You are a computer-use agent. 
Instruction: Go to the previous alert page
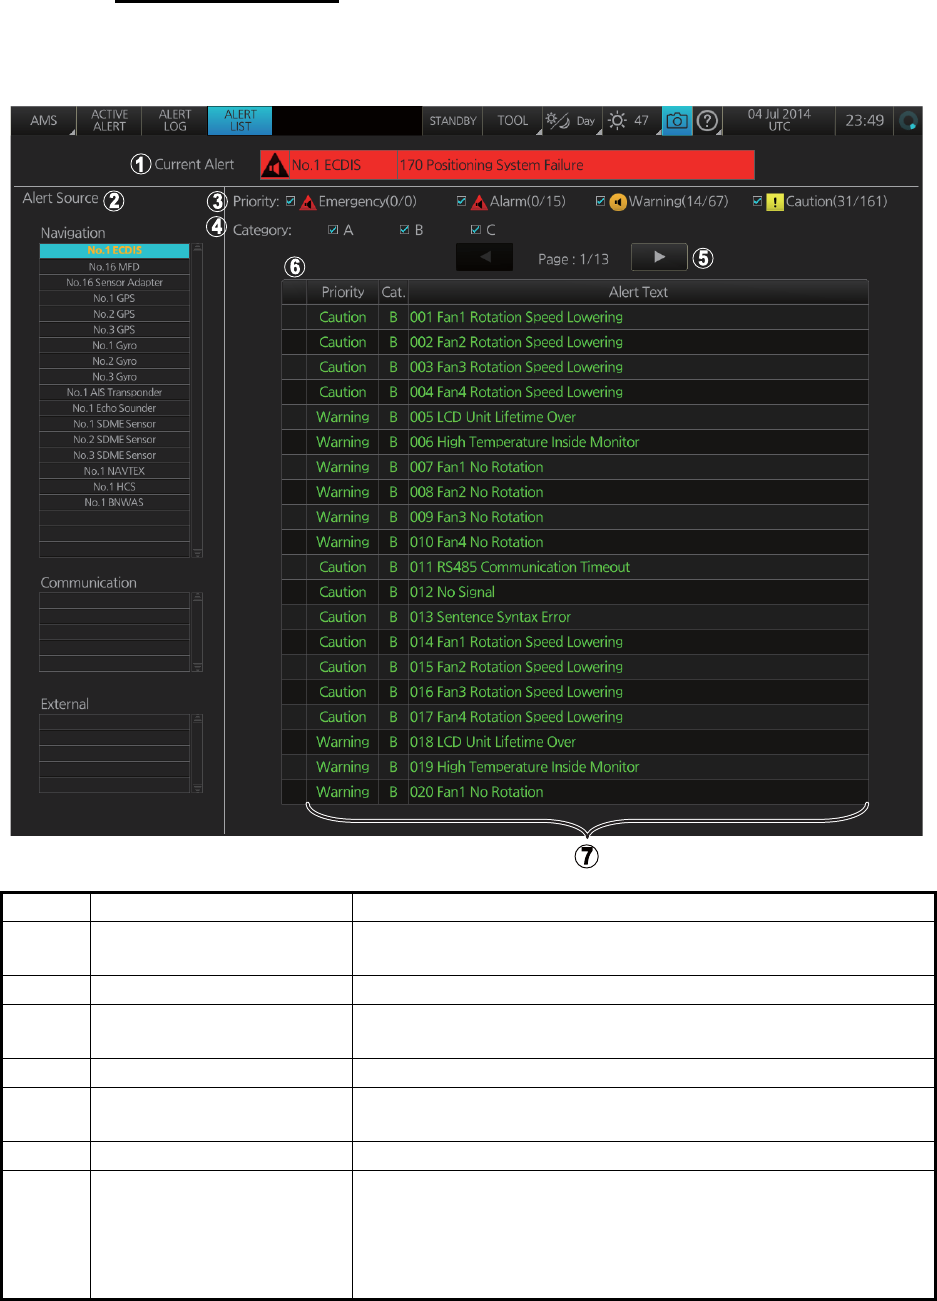[x=484, y=257]
